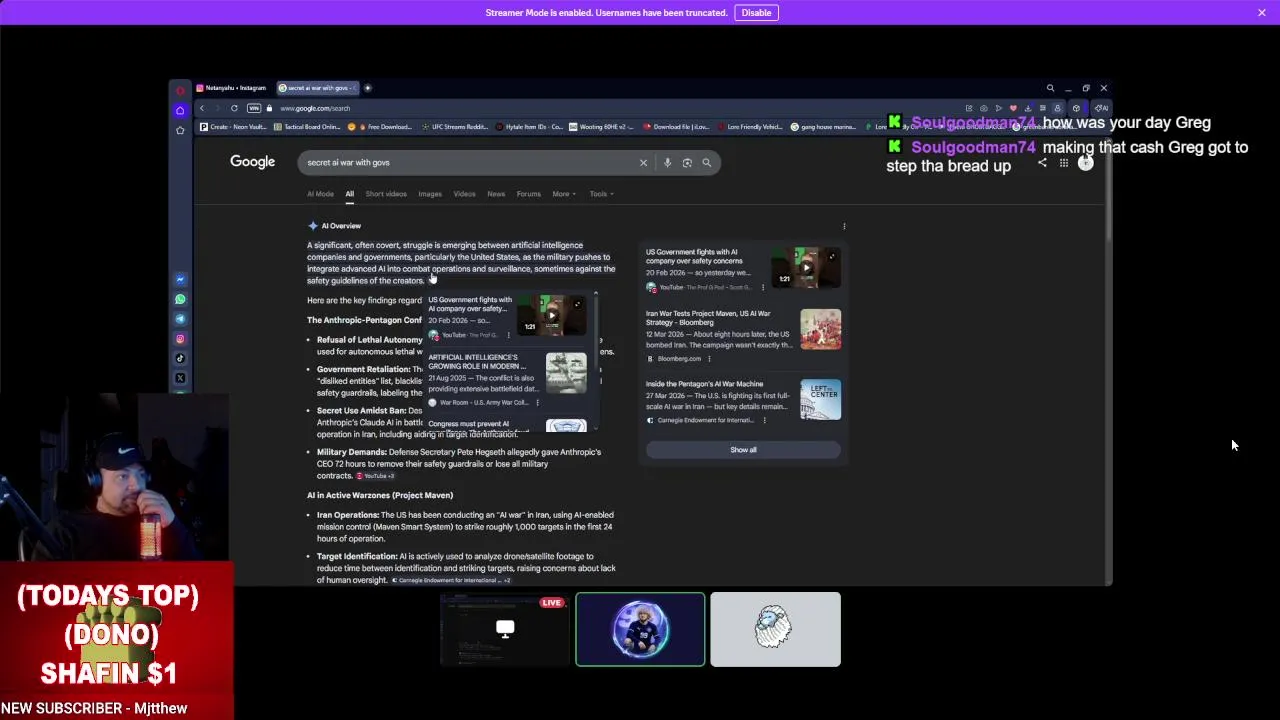This screenshot has width=1280, height=720.
Task: Click the share icon near apps grid
Action: [1042, 163]
